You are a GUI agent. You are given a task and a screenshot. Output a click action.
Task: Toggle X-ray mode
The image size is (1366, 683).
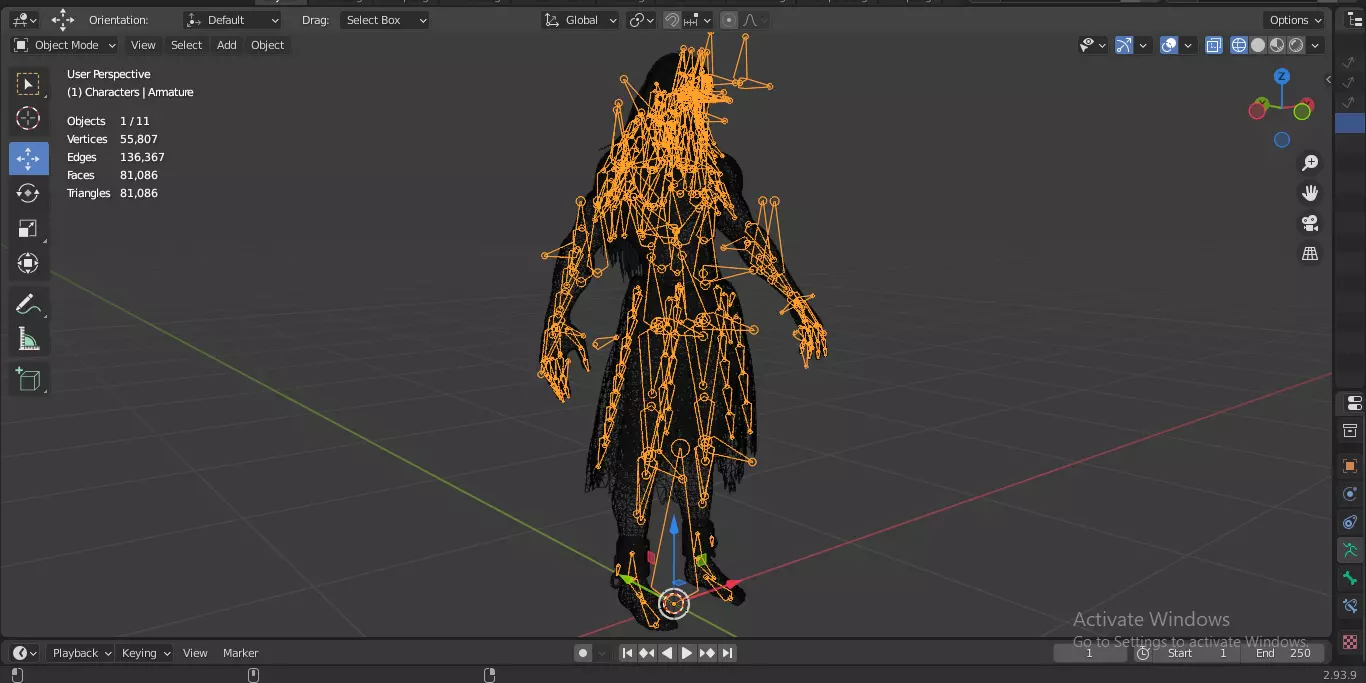pos(1214,45)
